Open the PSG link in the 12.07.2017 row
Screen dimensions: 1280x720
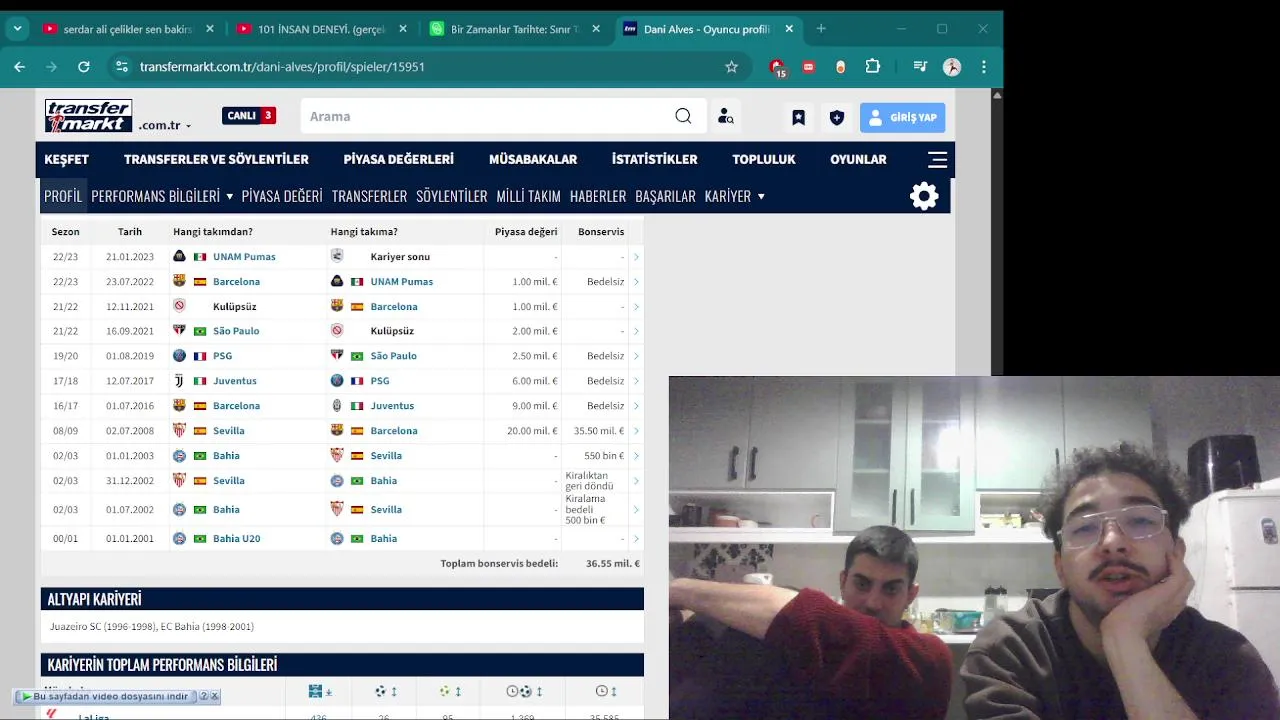coord(380,381)
